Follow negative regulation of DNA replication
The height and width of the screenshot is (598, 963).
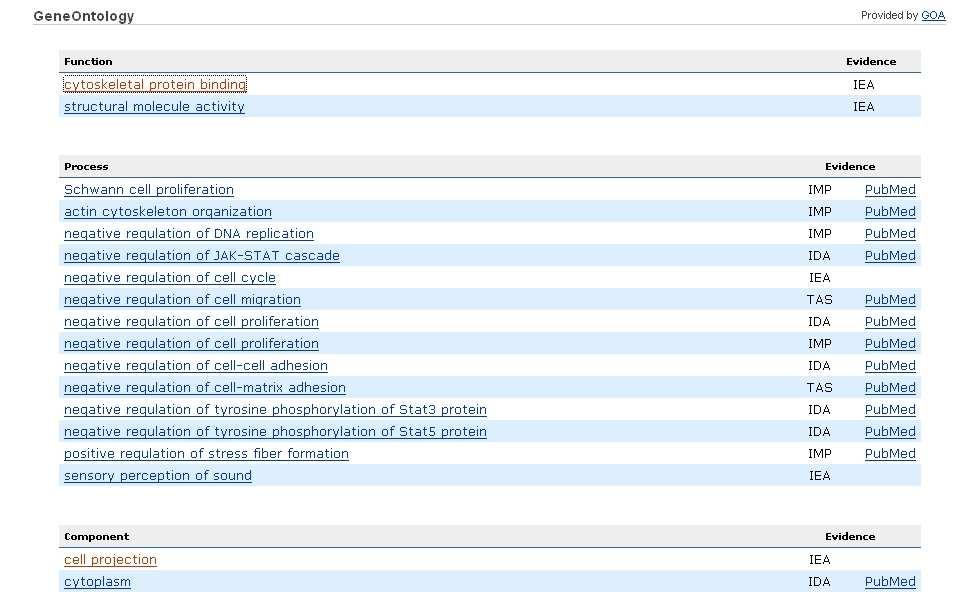tap(189, 234)
